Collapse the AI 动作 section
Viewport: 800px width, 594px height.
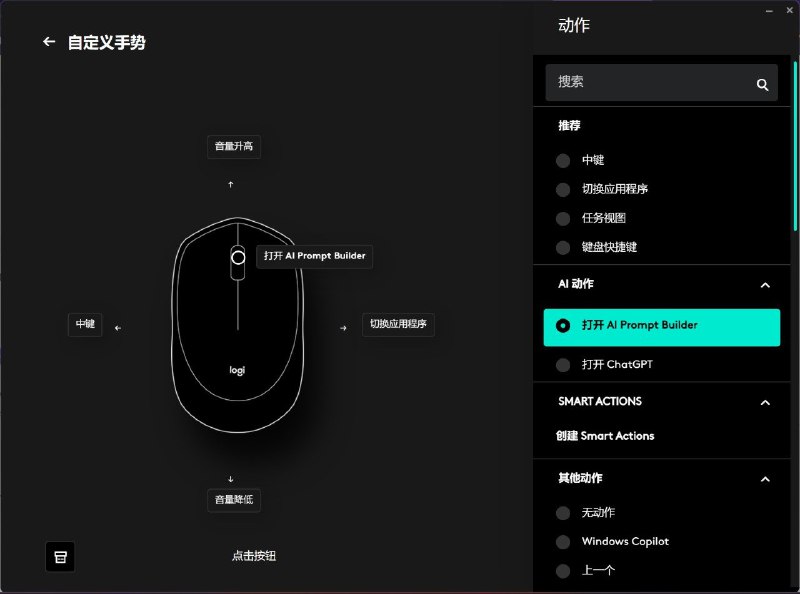point(765,285)
